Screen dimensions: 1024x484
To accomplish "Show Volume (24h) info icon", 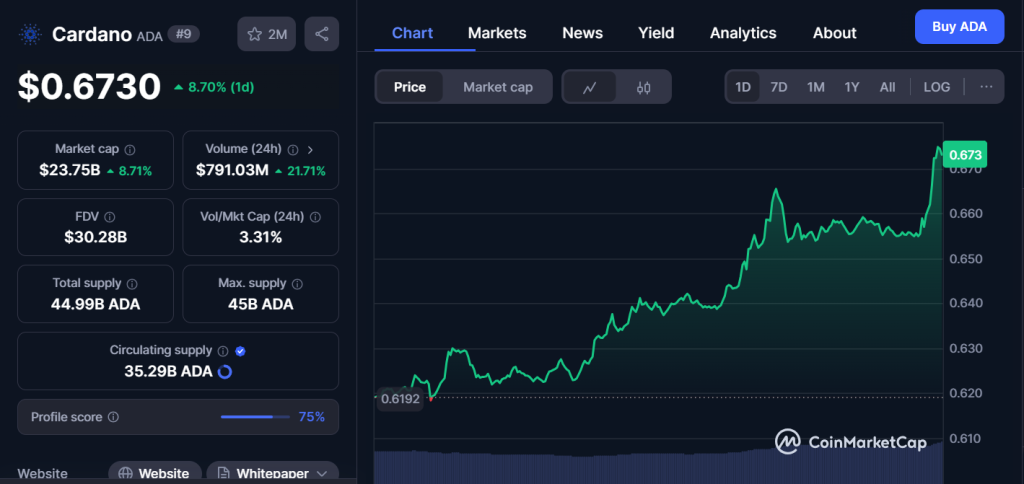I will click(293, 150).
